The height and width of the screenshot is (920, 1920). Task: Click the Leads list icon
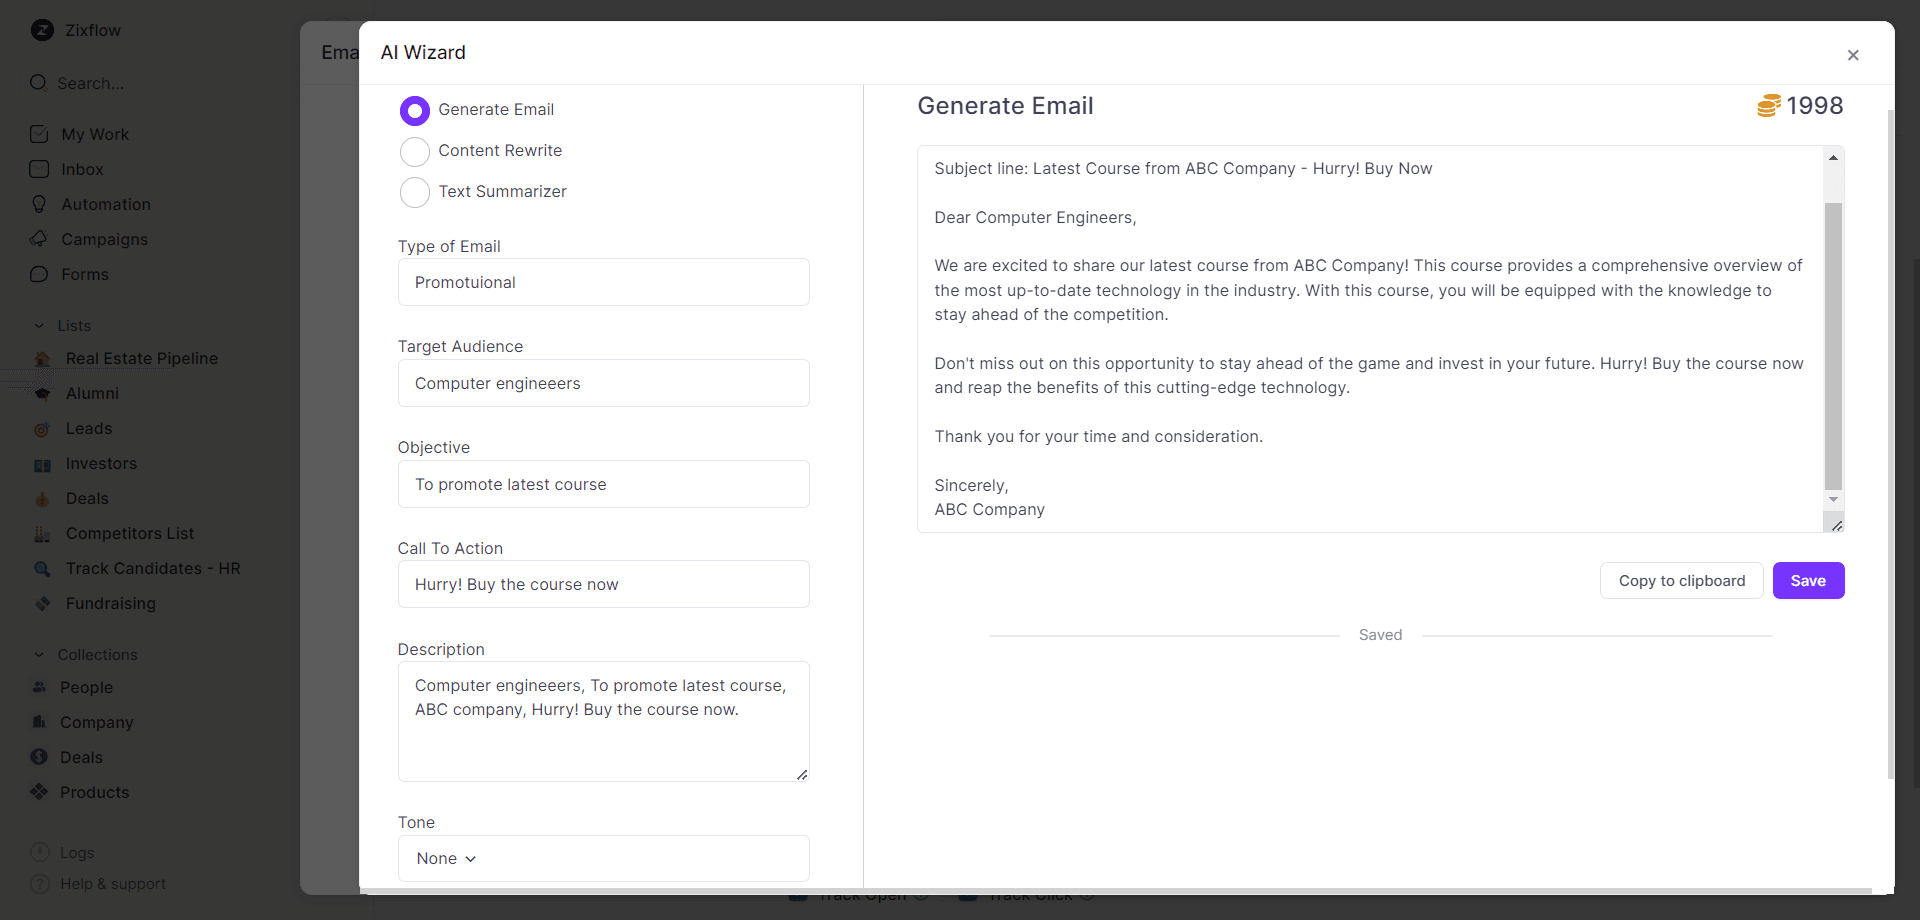(x=41, y=428)
